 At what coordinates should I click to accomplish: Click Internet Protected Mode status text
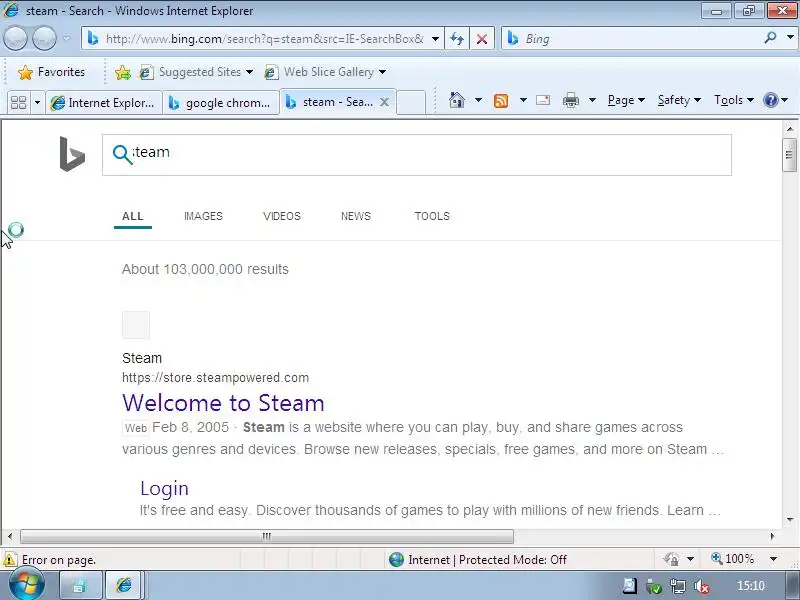(487, 560)
